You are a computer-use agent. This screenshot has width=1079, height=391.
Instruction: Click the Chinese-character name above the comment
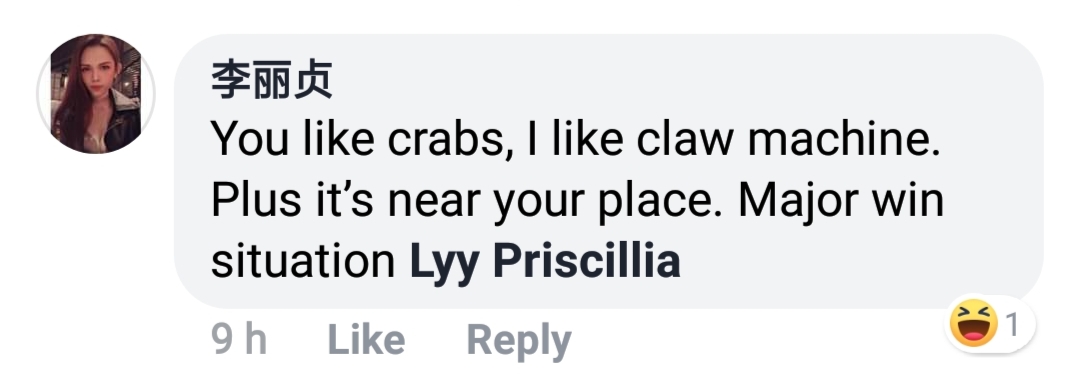tap(271, 80)
